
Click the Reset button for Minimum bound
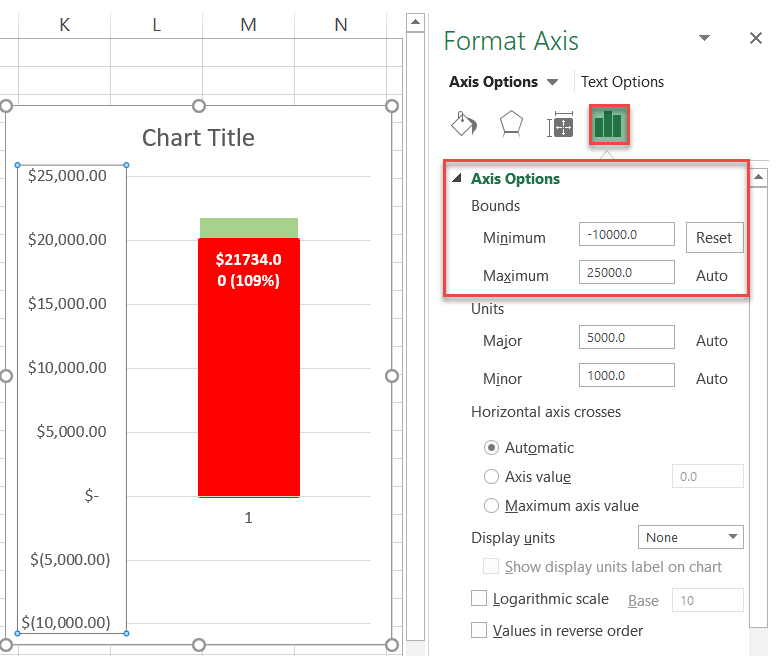point(714,237)
